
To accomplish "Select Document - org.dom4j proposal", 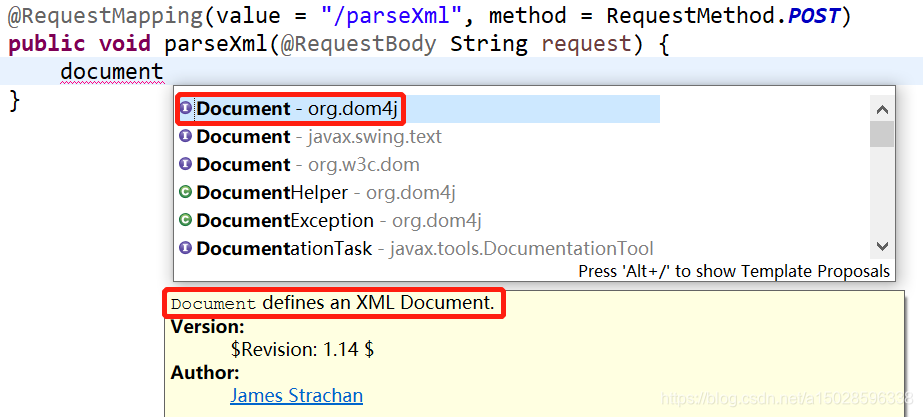I will pos(419,109).
